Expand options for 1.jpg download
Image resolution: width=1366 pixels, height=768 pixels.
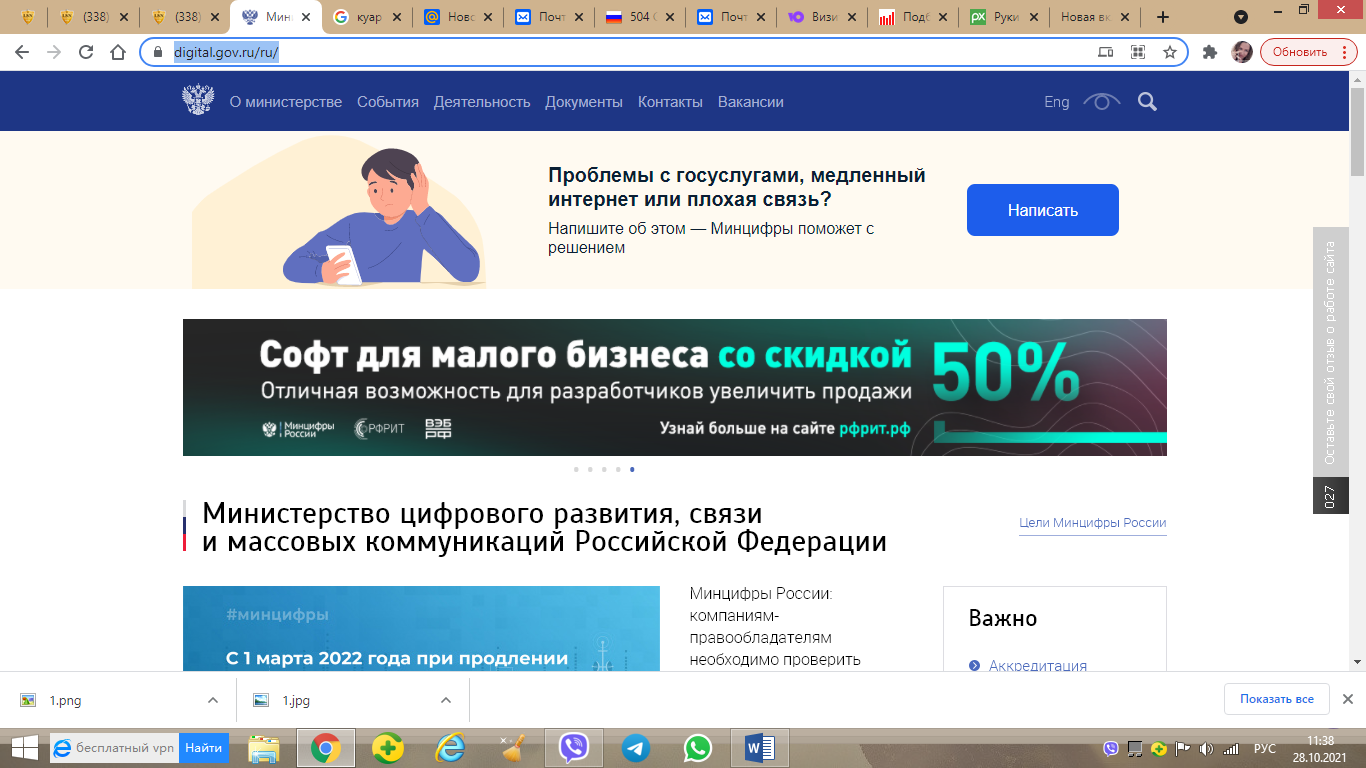[445, 700]
